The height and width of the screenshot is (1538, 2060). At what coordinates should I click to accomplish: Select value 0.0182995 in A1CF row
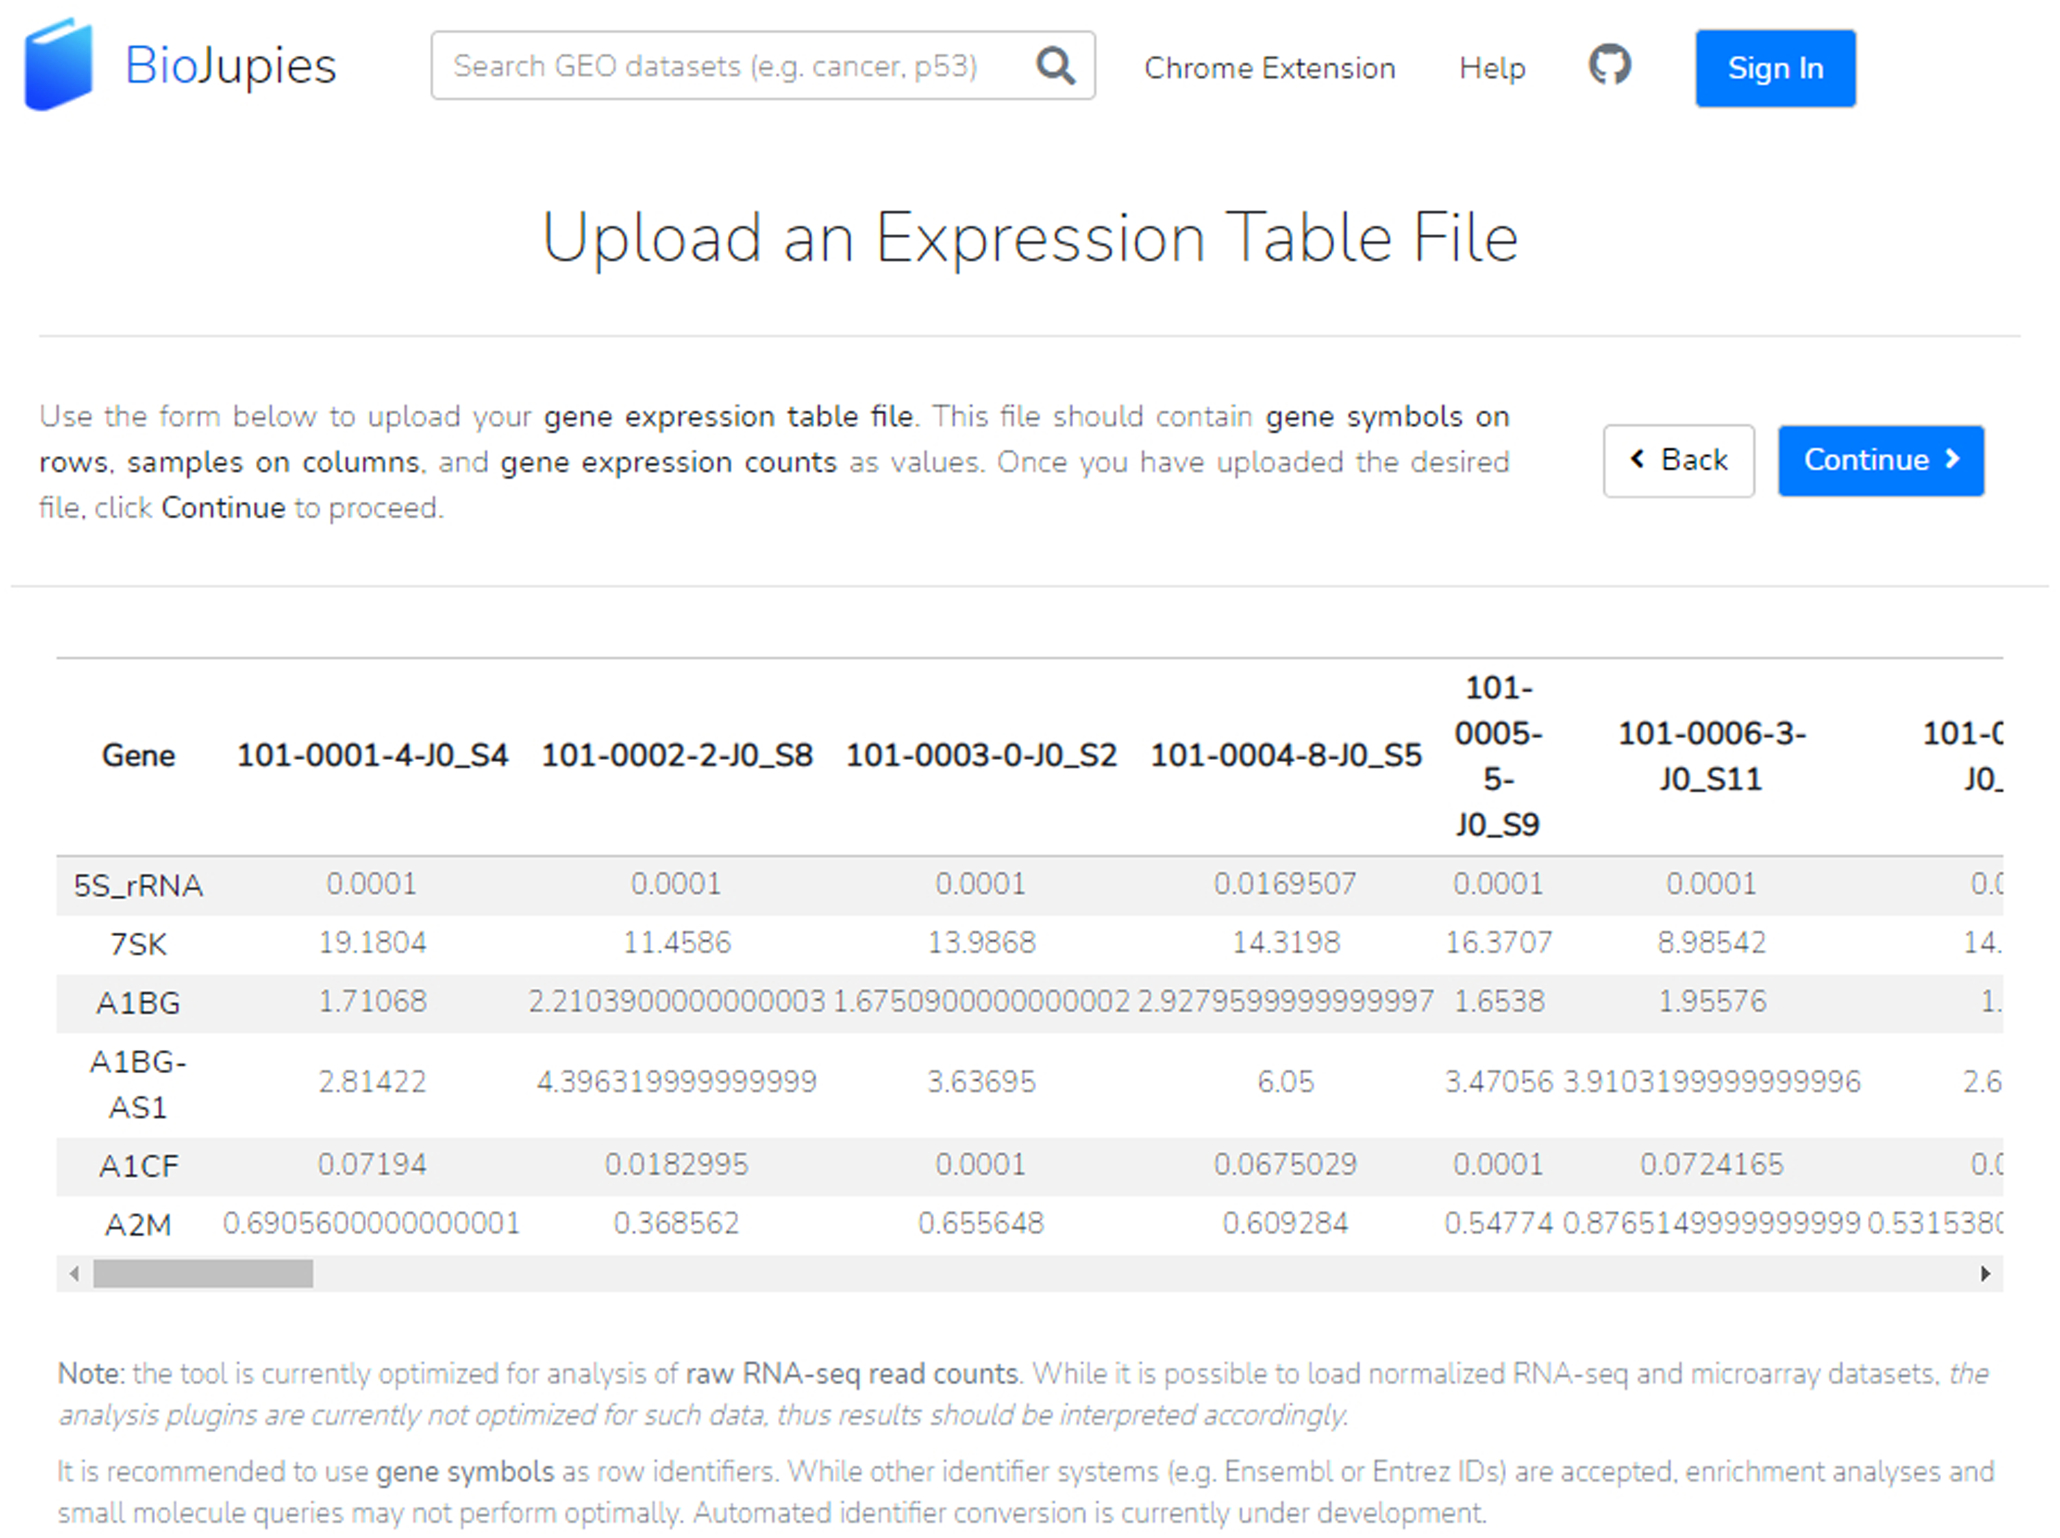point(677,1164)
